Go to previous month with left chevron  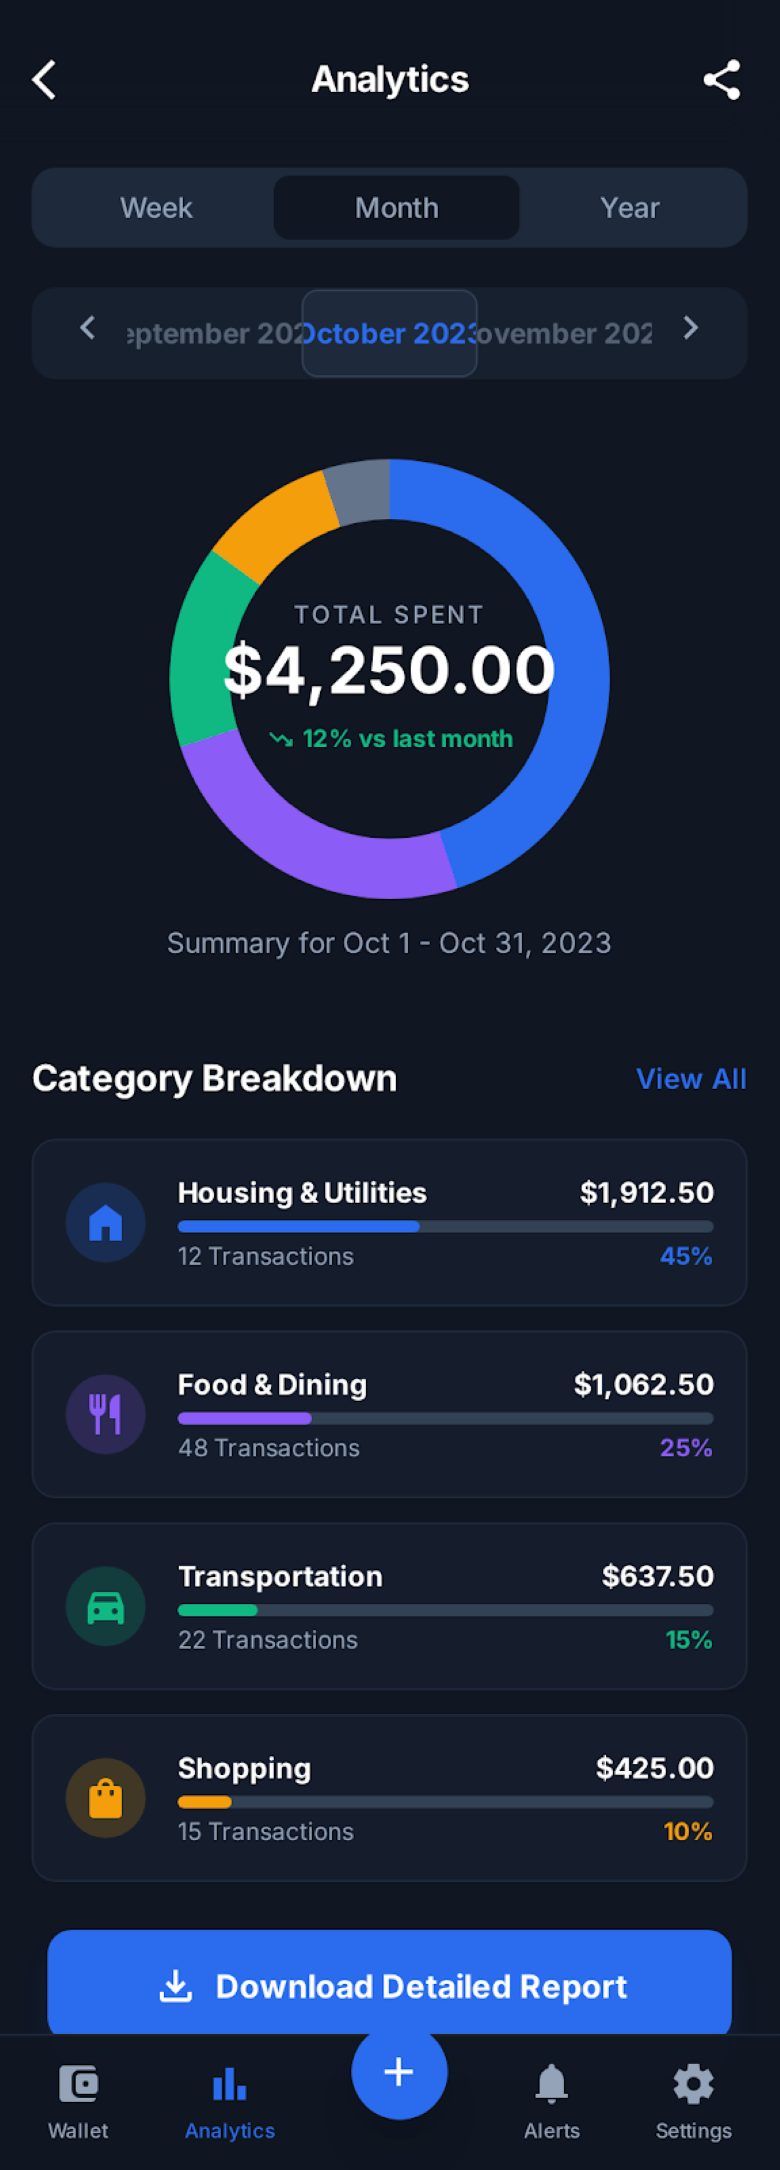88,328
